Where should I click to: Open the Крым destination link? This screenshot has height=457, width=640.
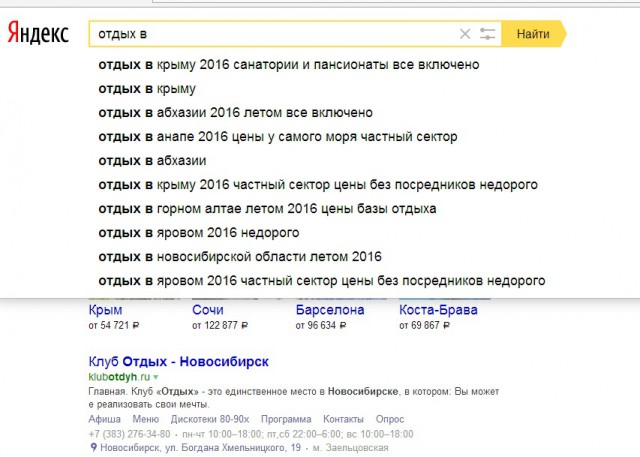105,310
